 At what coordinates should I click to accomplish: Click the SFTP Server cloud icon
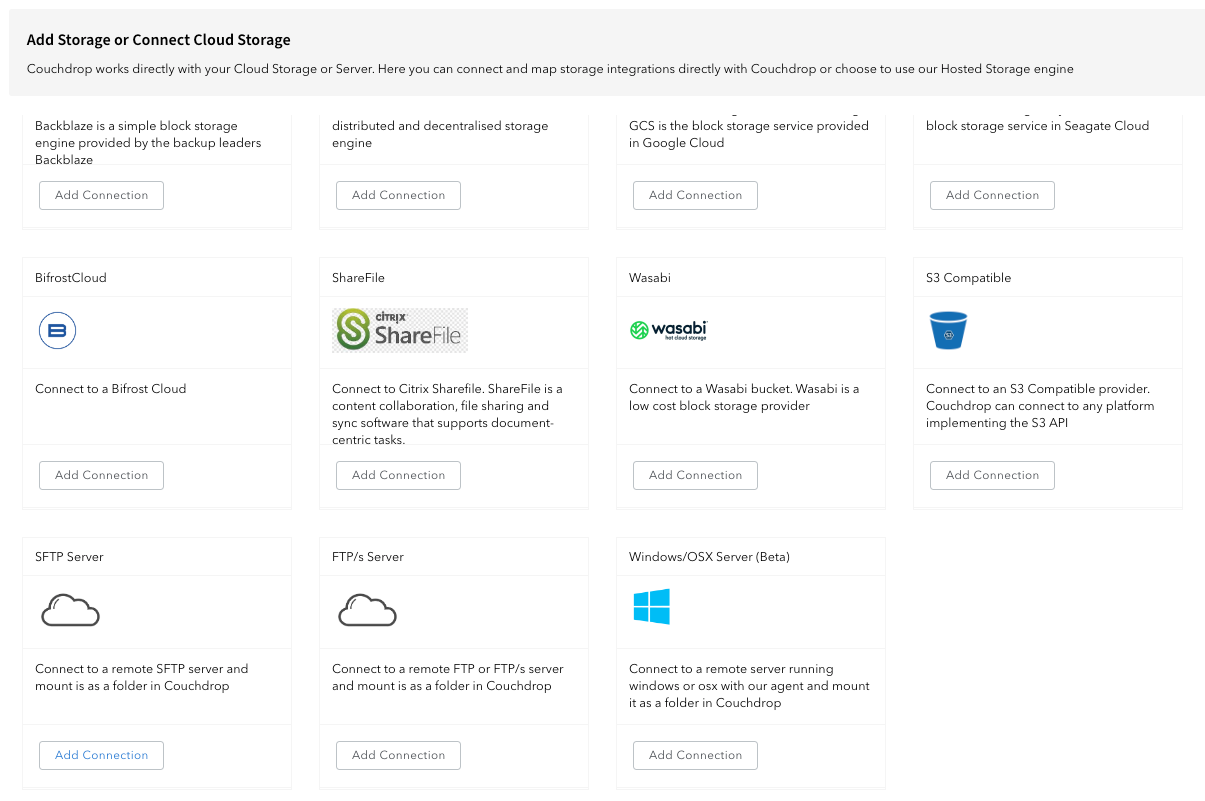70,610
